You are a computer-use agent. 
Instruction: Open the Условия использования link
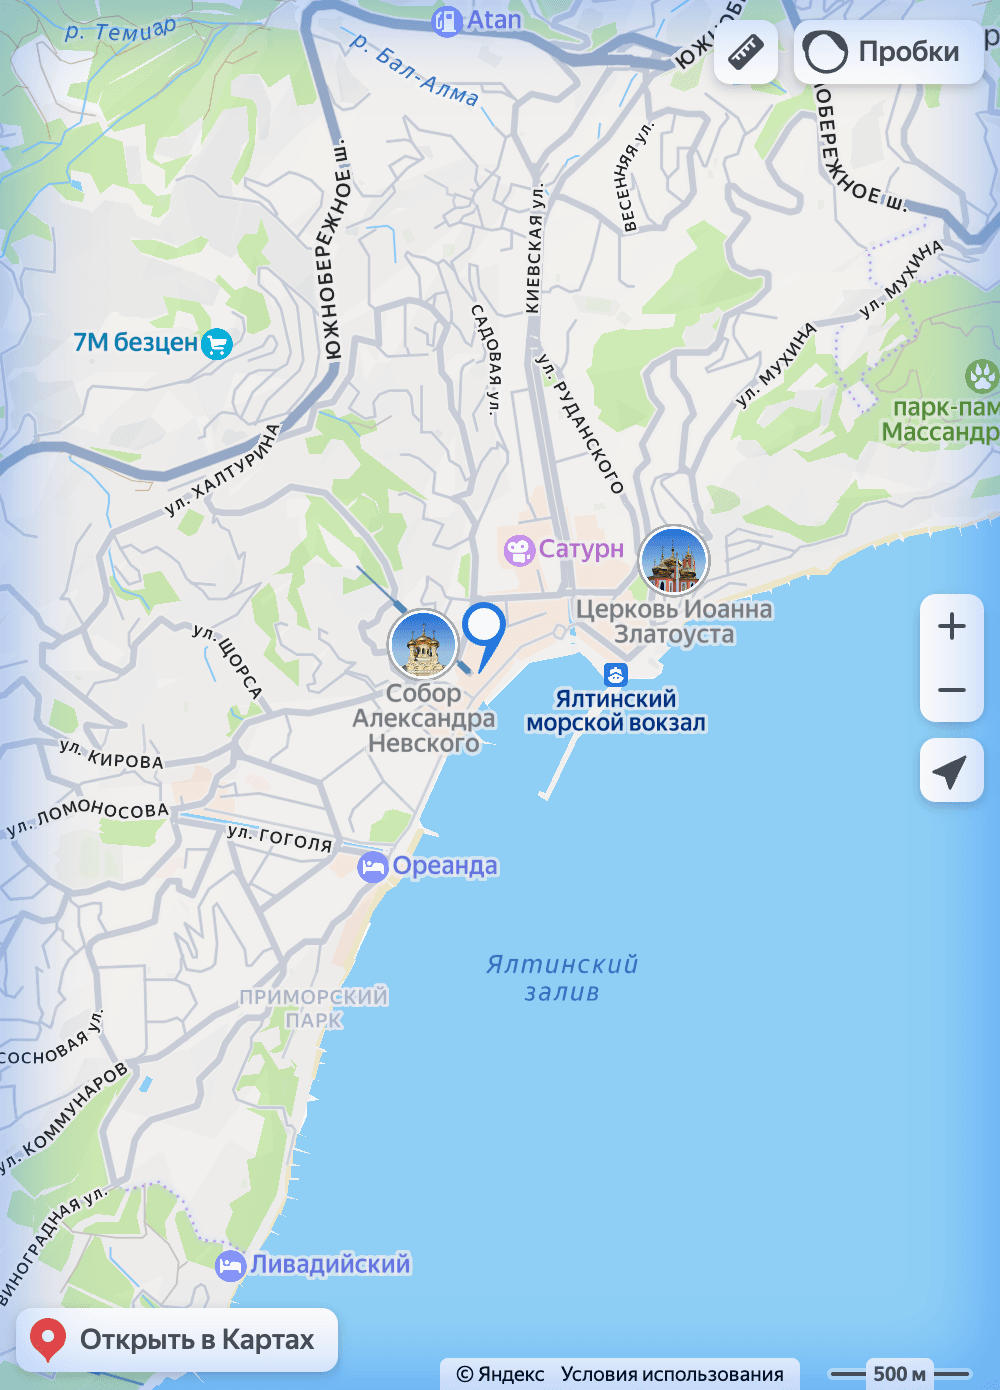tap(672, 1374)
